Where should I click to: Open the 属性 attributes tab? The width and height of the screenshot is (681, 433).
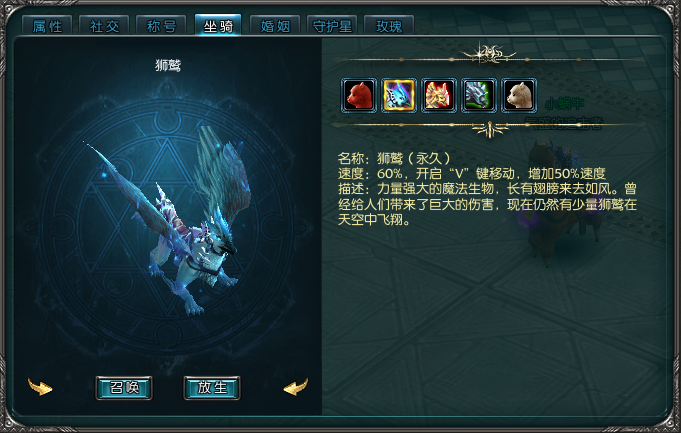pyautogui.click(x=47, y=26)
